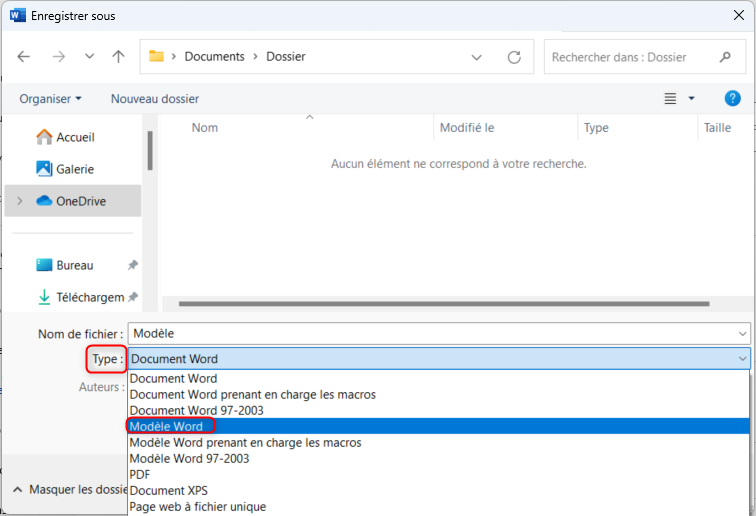This screenshot has height=516, width=756.
Task: Open the view layout options icon
Action: (671, 99)
